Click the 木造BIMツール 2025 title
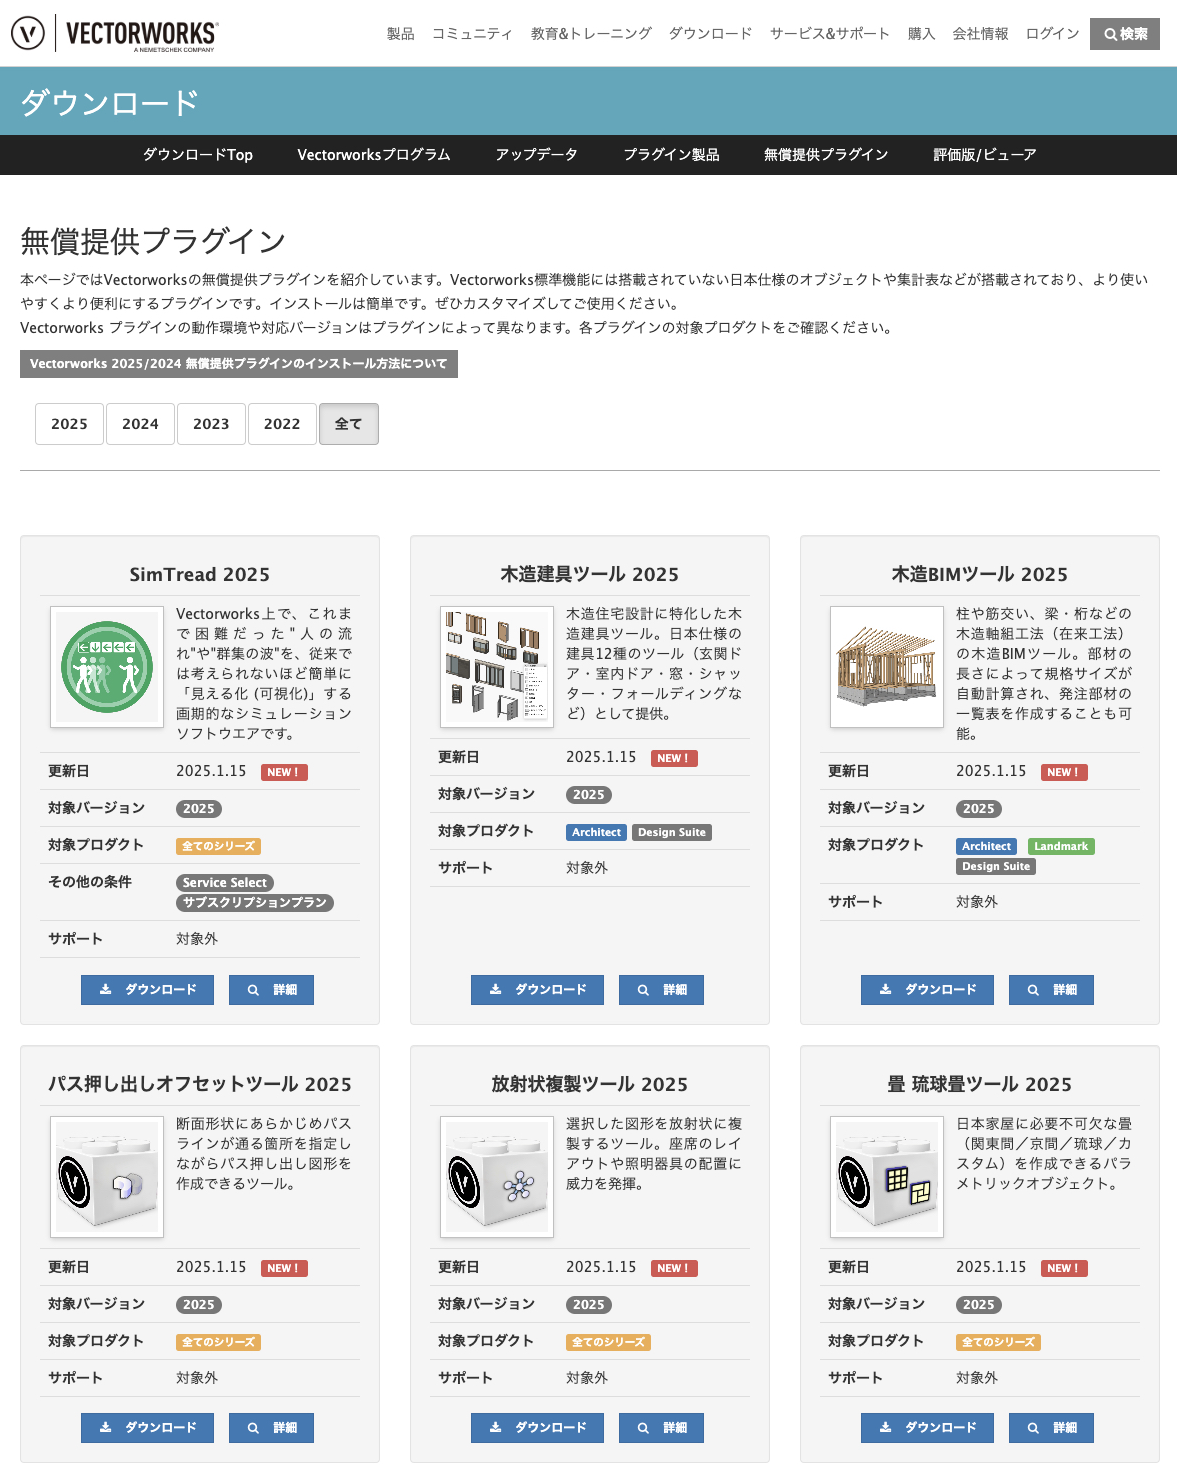 [x=980, y=575]
